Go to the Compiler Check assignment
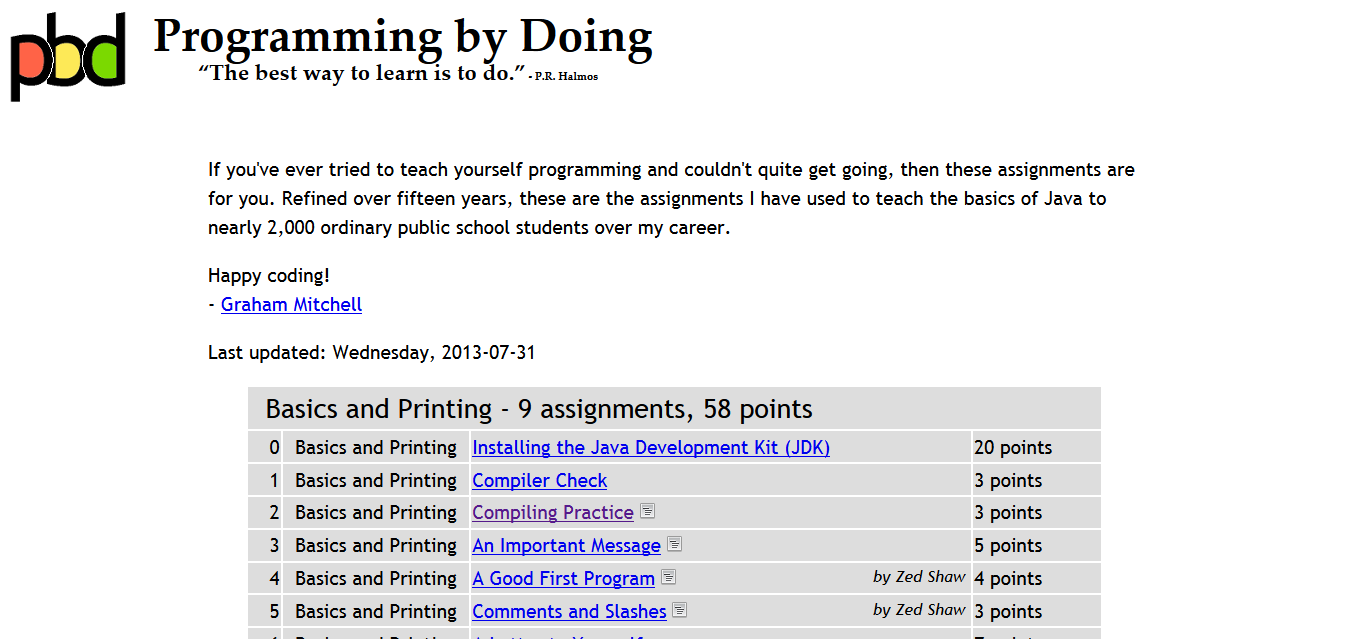Viewport: 1349px width, 639px height. [539, 480]
